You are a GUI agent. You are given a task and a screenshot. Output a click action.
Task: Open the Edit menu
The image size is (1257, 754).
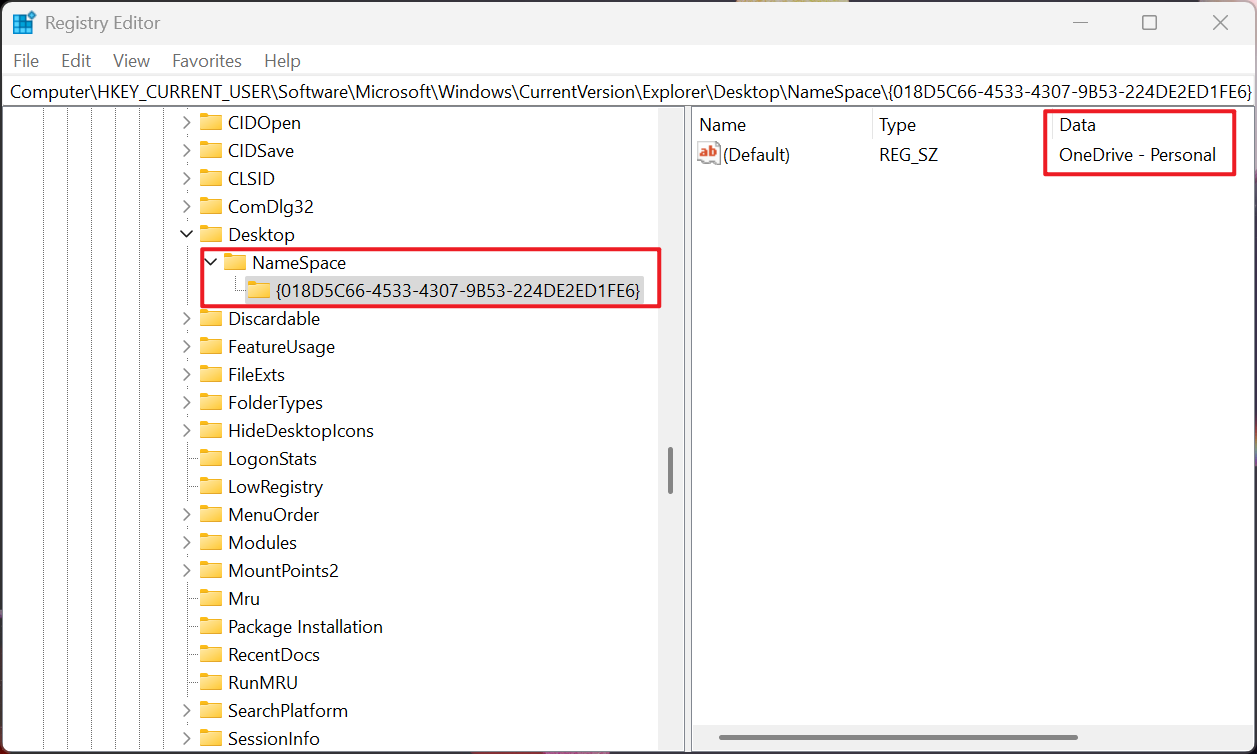76,61
